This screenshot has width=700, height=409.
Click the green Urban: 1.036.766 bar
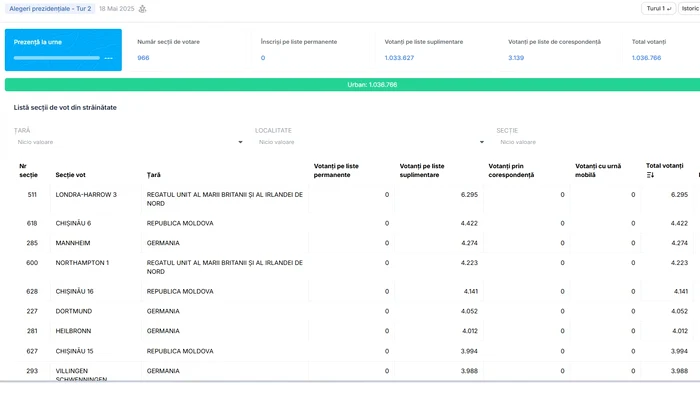click(352, 84)
